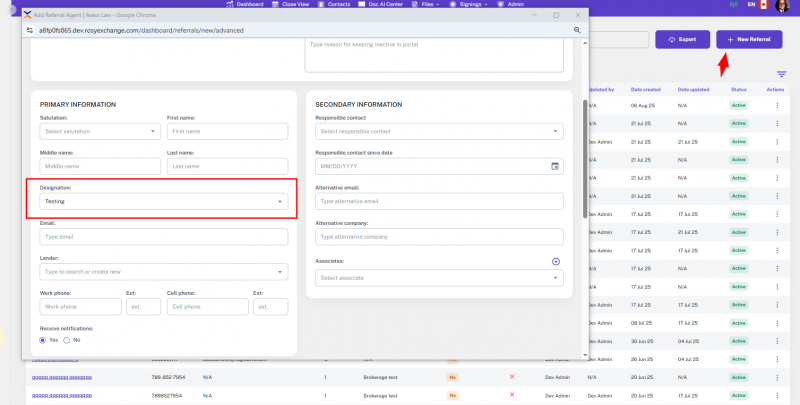Image resolution: width=800 pixels, height=405 pixels.
Task: Click the Export button
Action: coord(681,39)
